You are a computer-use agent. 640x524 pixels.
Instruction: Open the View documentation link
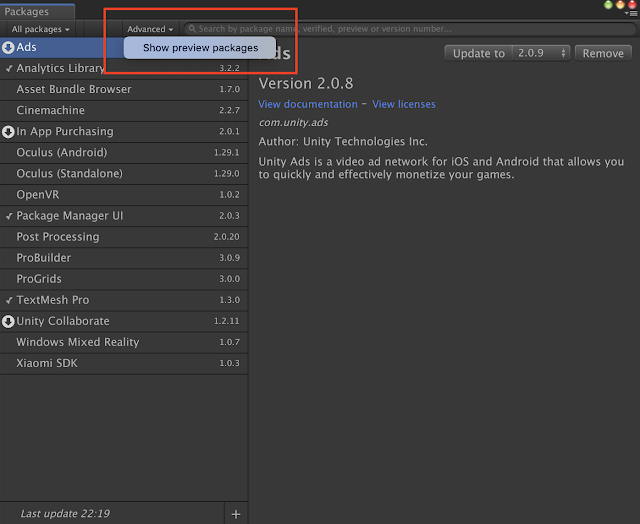308,104
